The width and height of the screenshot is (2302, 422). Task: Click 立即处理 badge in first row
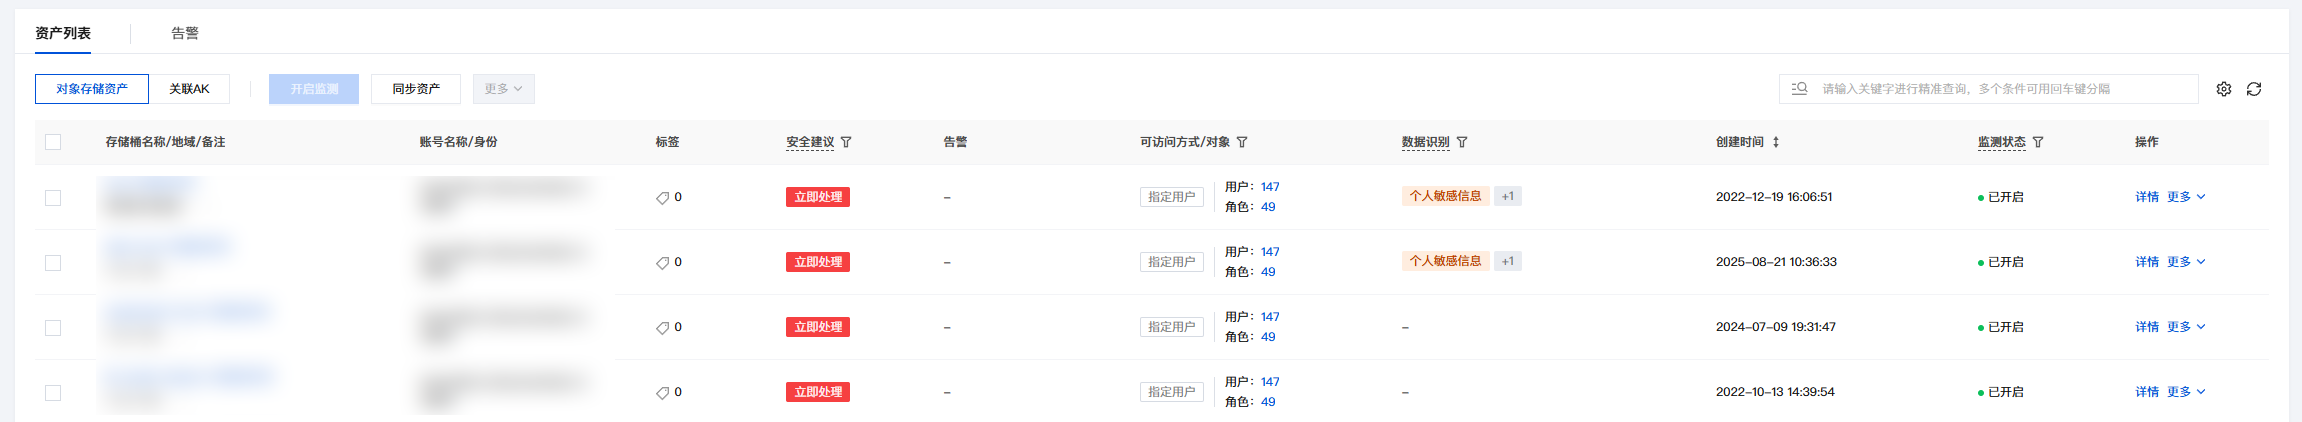818,197
